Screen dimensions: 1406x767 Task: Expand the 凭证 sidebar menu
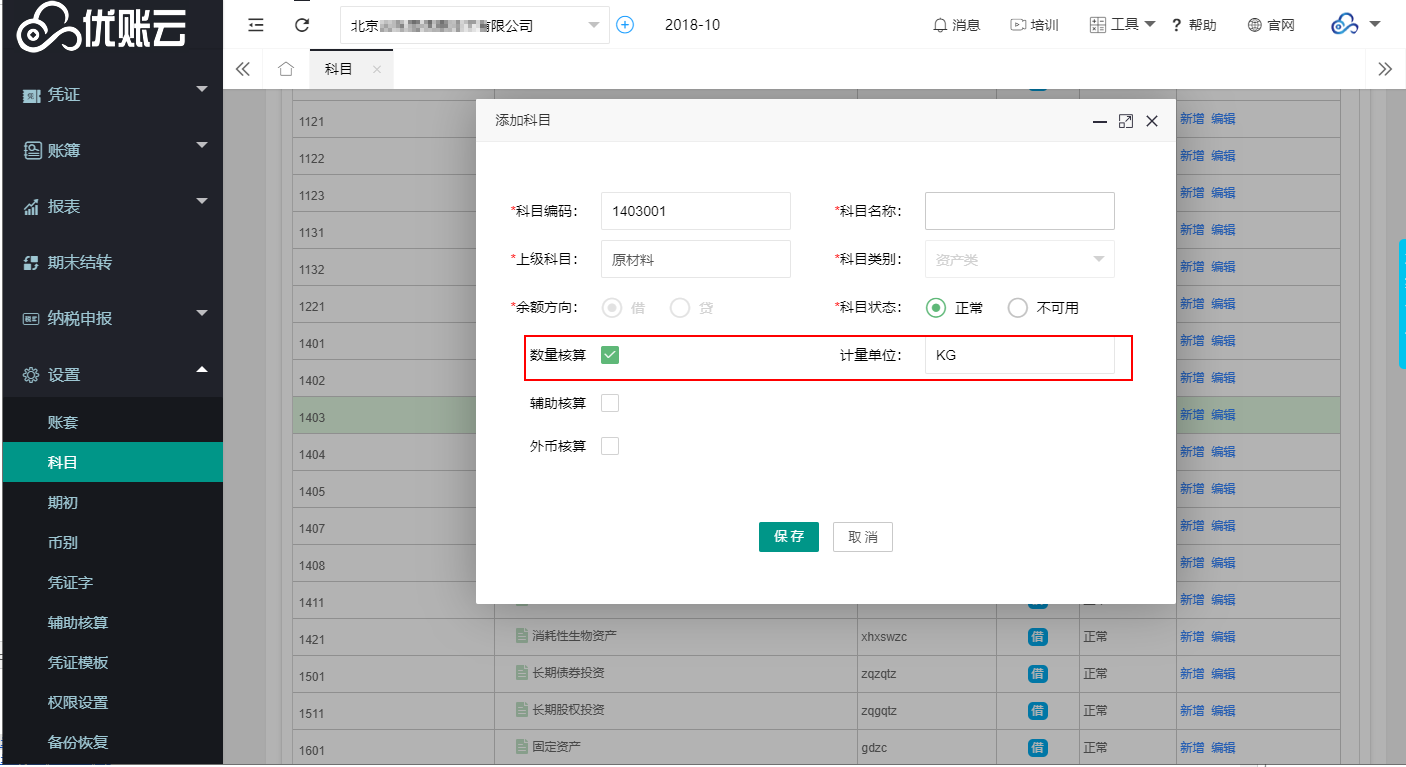[x=112, y=94]
